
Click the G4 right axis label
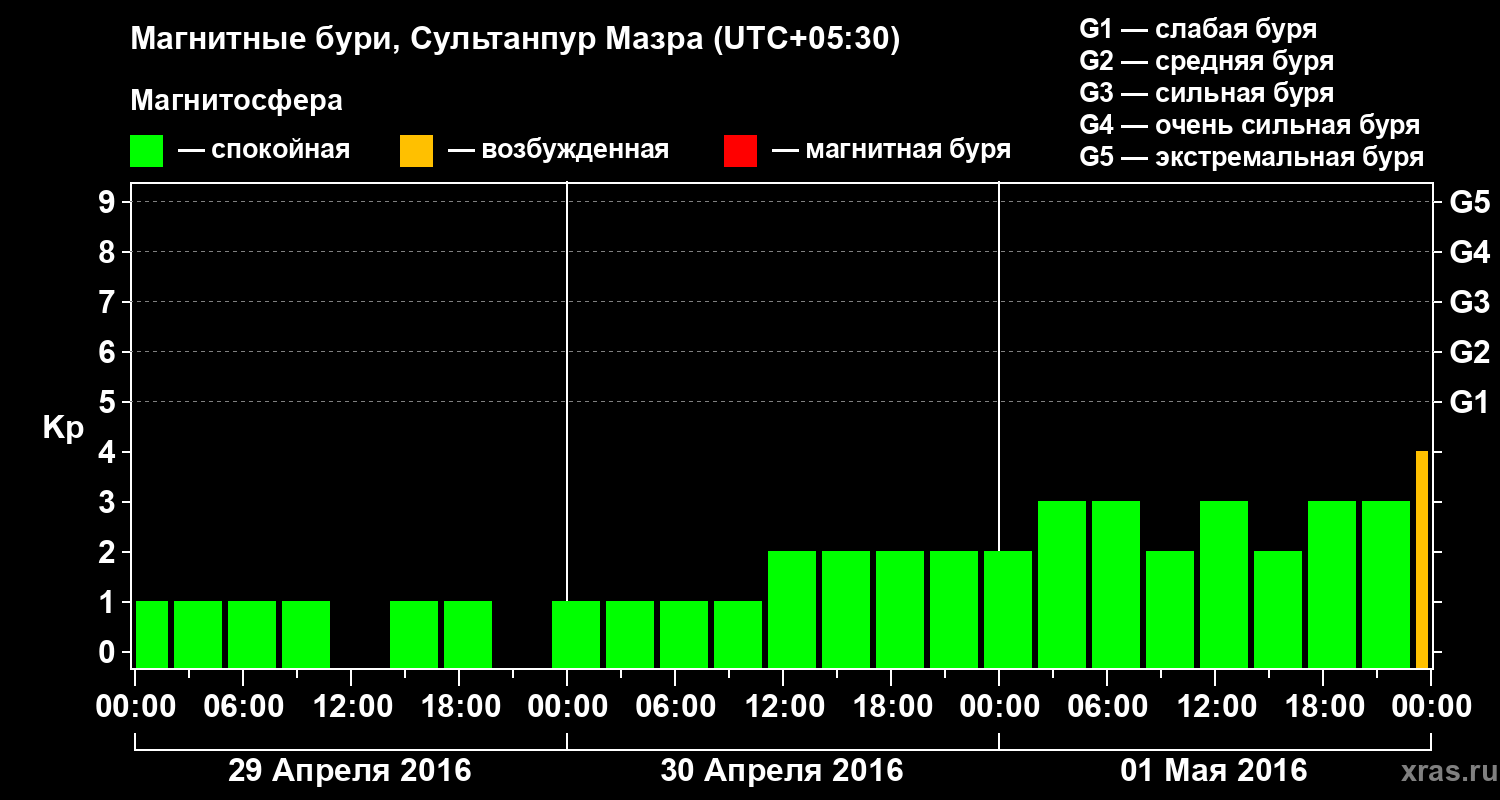[x=1469, y=252]
